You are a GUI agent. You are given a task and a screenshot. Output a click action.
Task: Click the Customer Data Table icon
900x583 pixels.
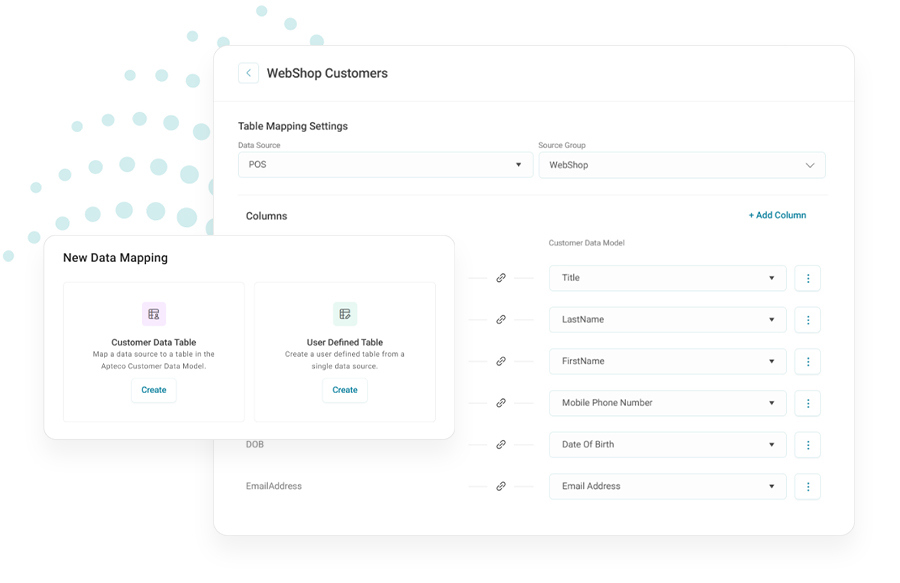pos(153,313)
